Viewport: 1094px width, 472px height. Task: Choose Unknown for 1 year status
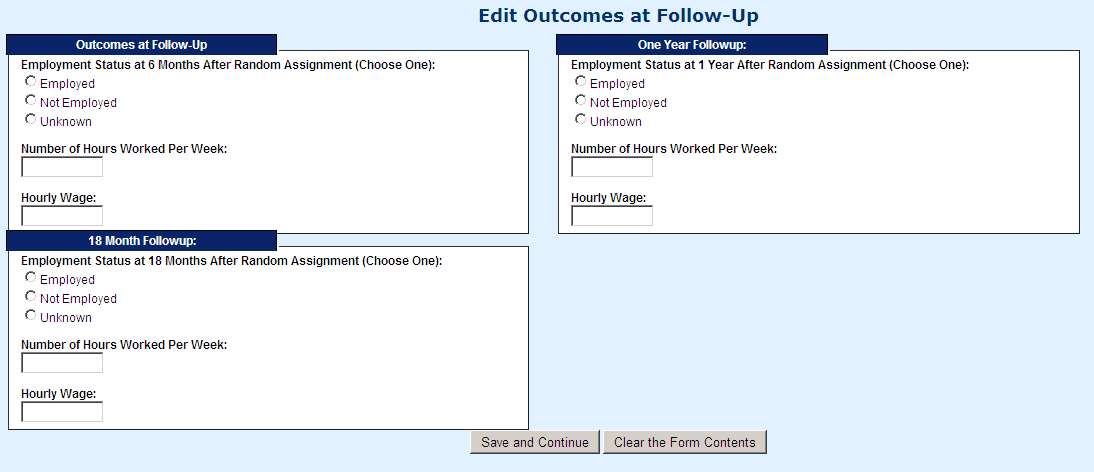tap(581, 120)
